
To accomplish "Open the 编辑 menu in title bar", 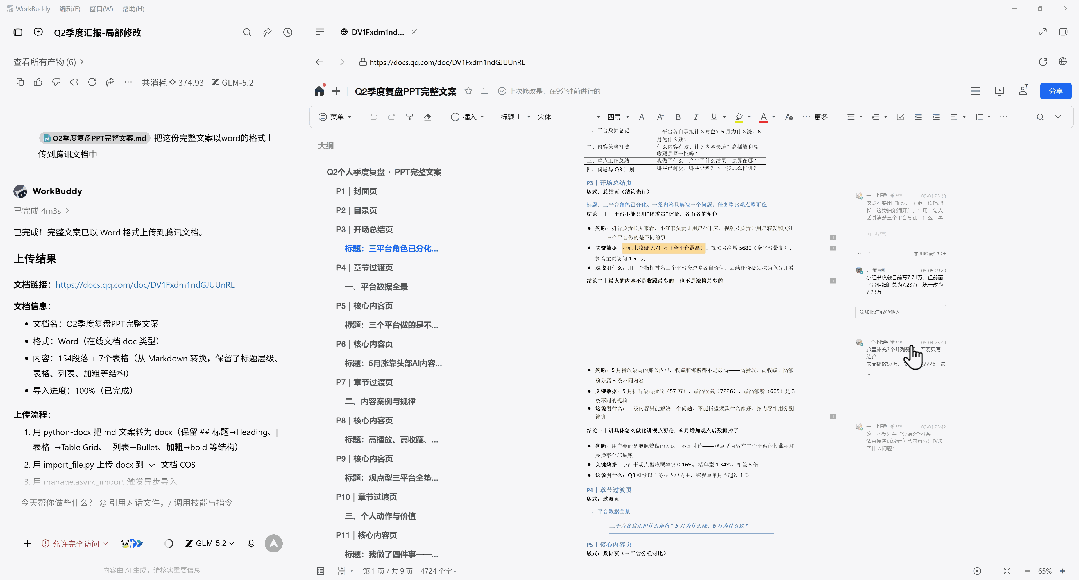I will pyautogui.click(x=69, y=9).
